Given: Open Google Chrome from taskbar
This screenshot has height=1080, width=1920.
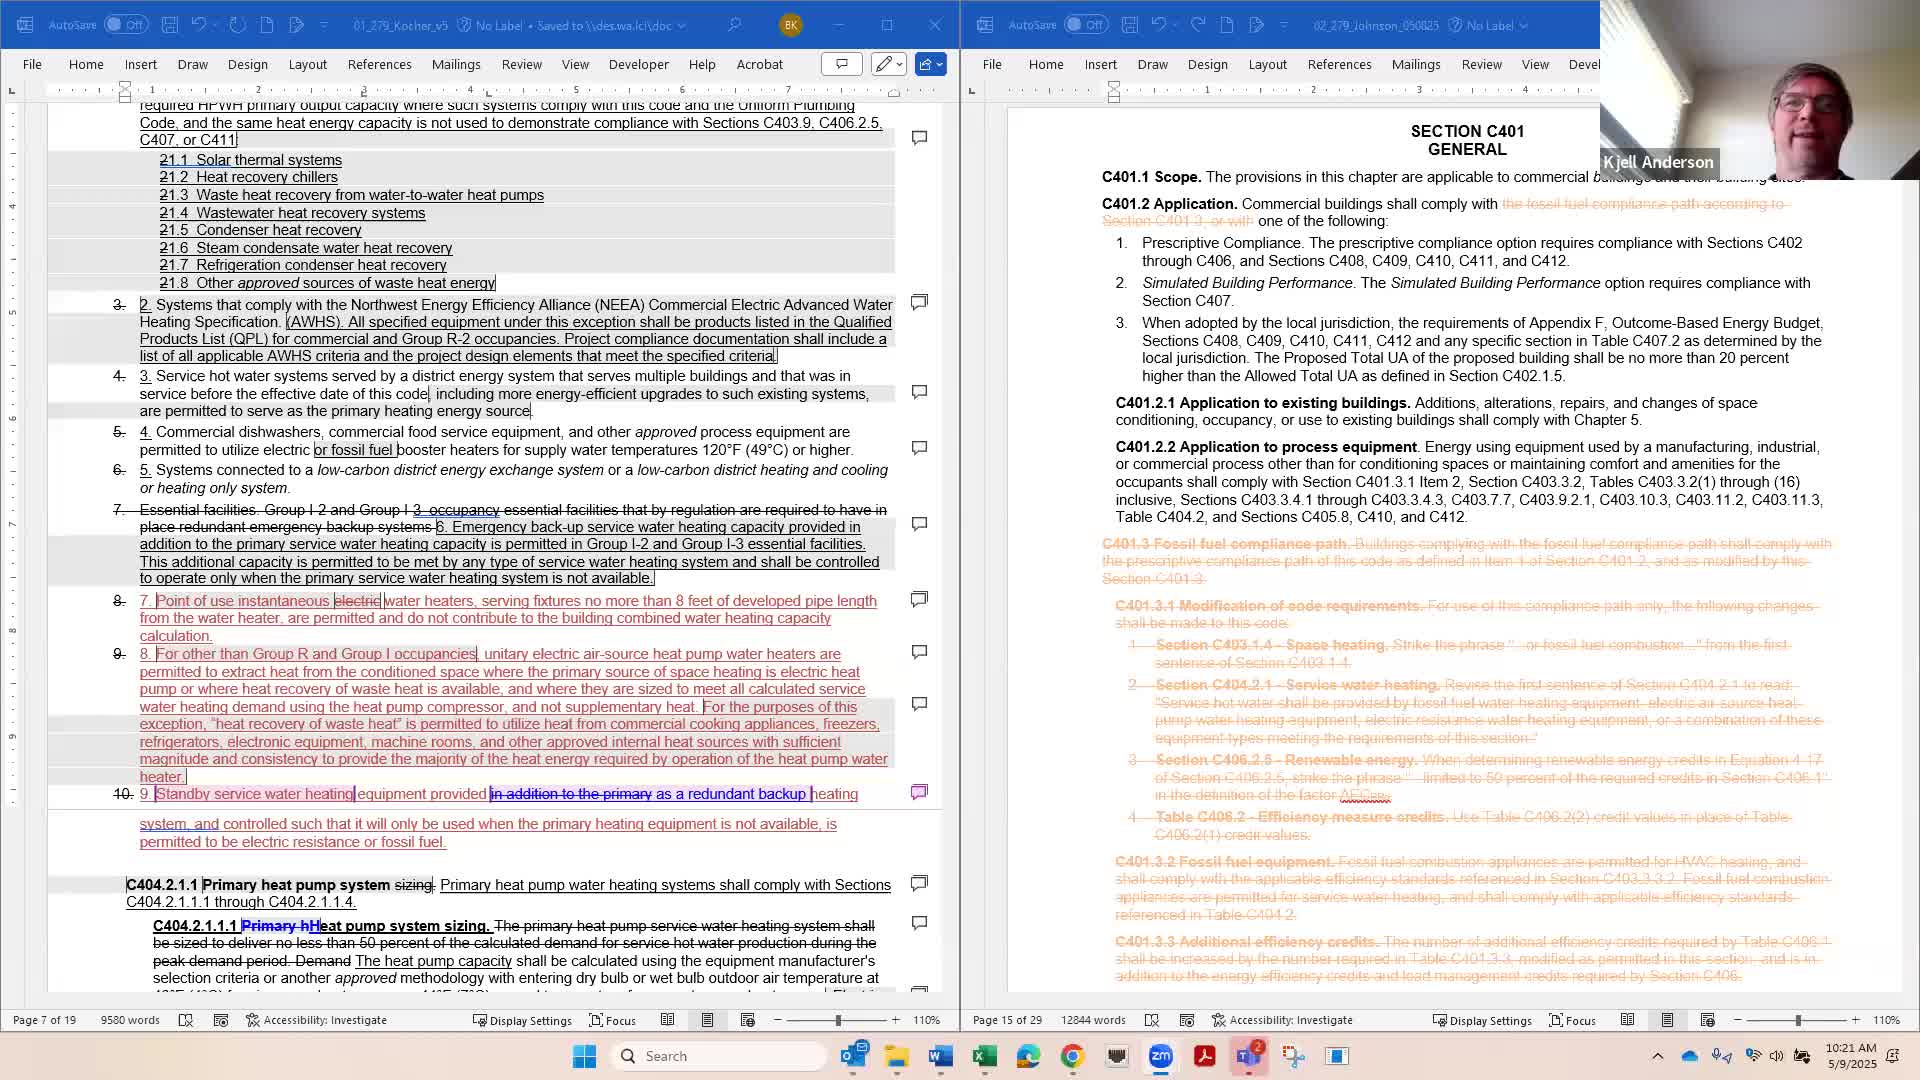Looking at the screenshot, I should (1072, 1056).
